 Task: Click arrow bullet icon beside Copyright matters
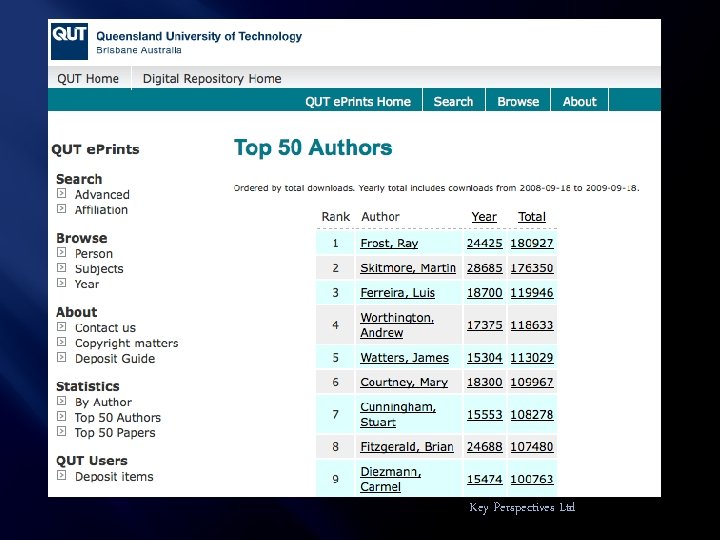(62, 342)
